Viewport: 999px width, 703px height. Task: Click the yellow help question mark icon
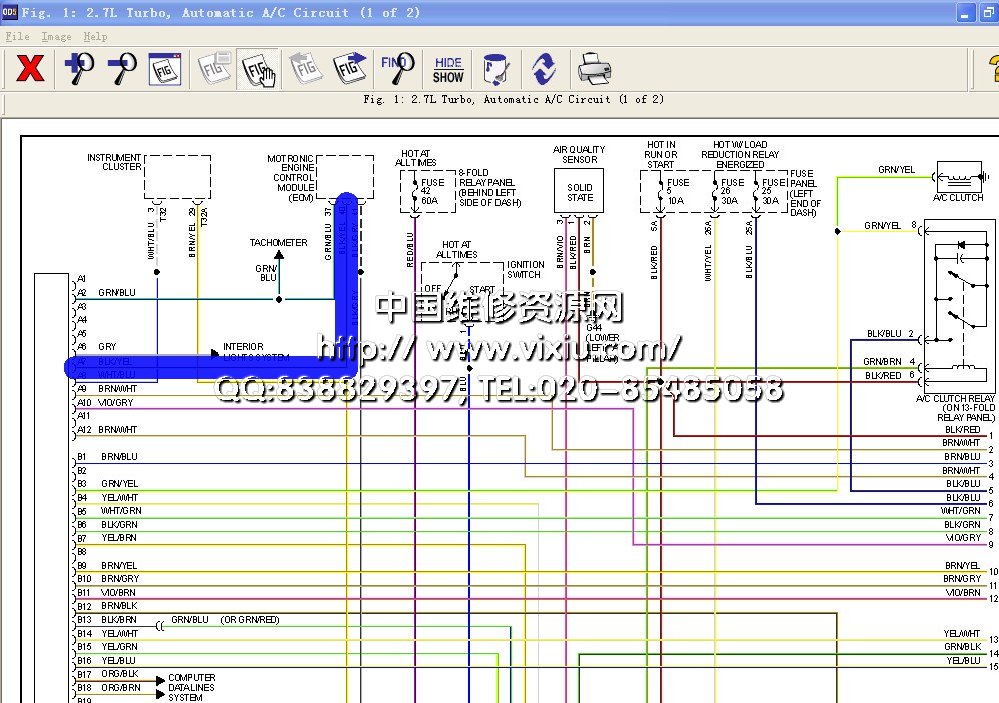pos(991,69)
